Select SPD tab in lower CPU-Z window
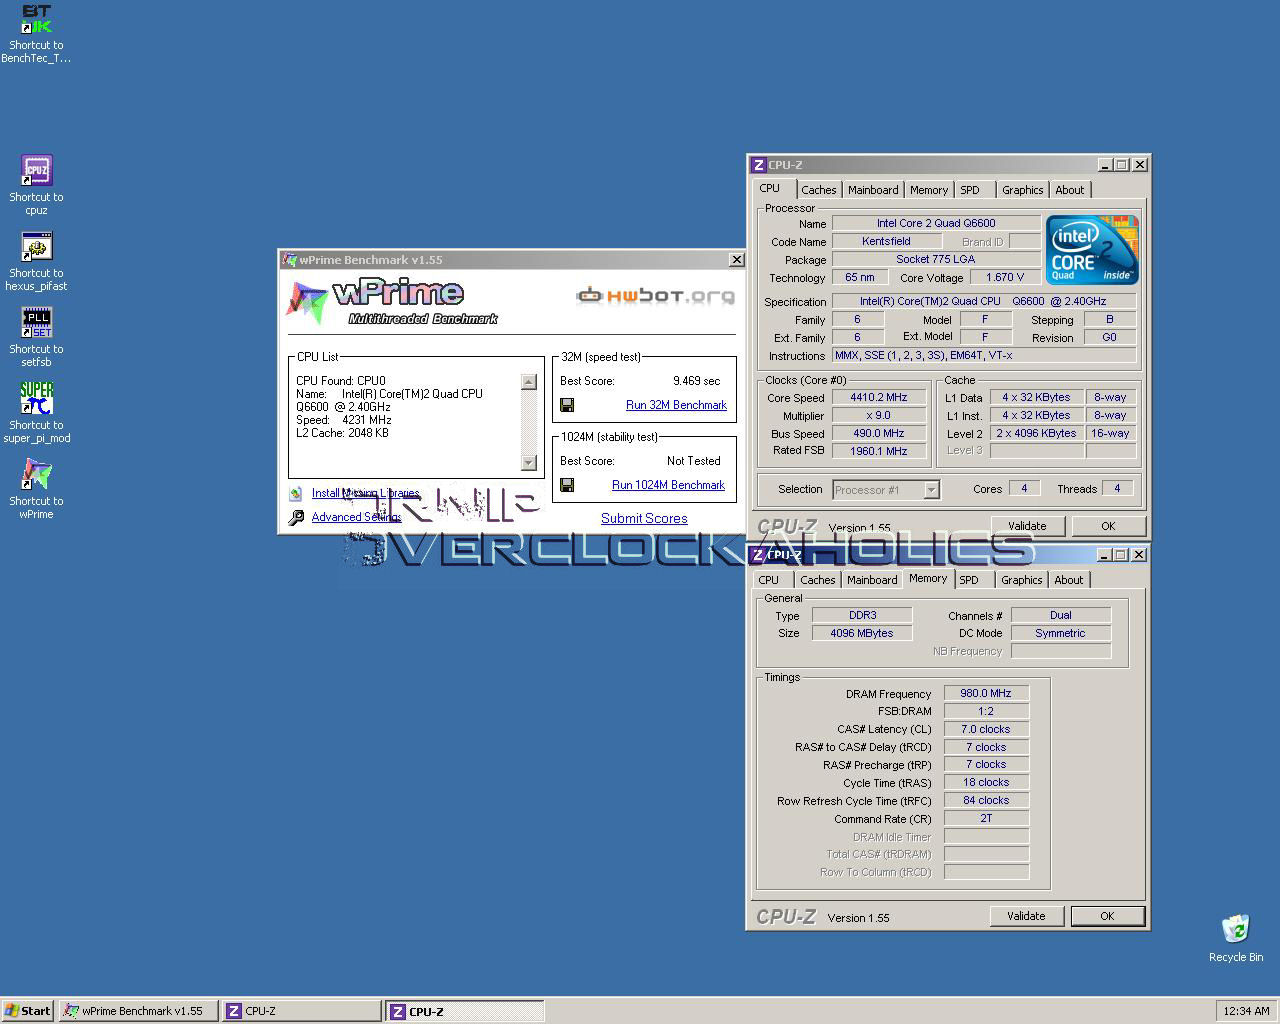Viewport: 1280px width, 1024px height. click(969, 580)
